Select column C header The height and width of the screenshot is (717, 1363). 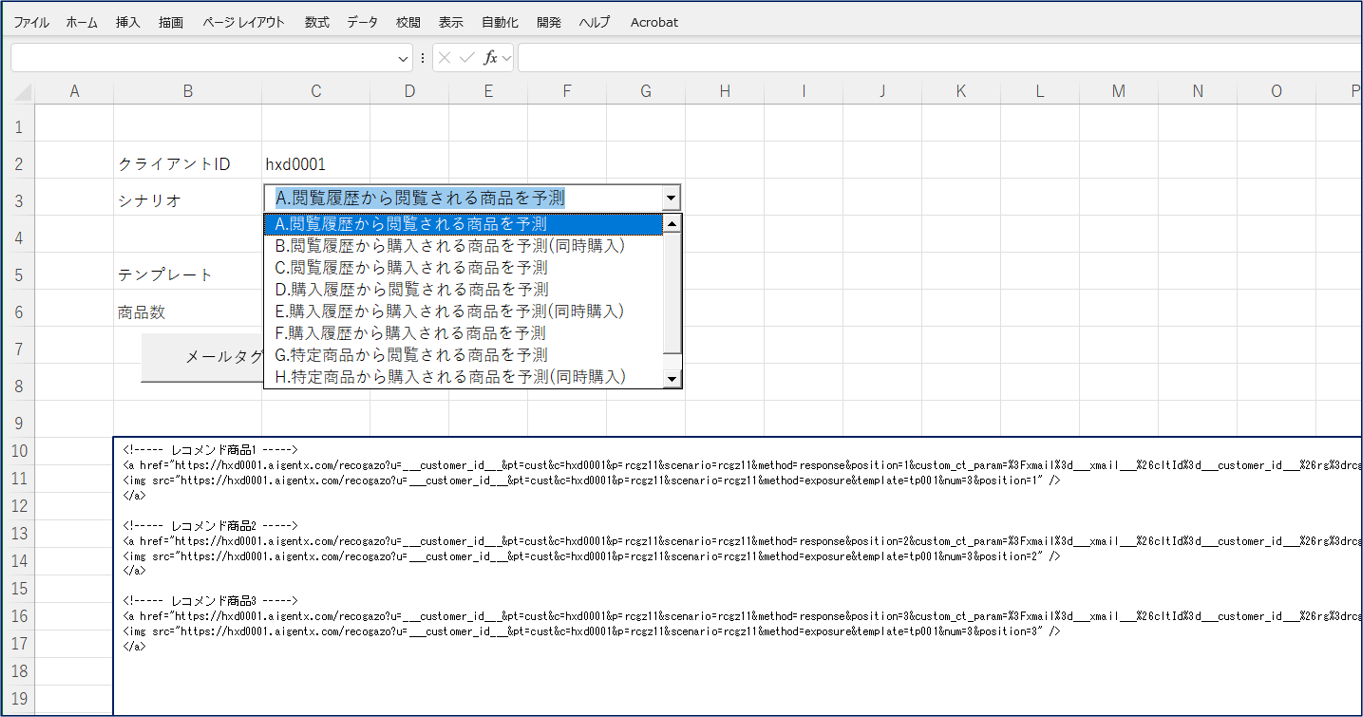(316, 92)
